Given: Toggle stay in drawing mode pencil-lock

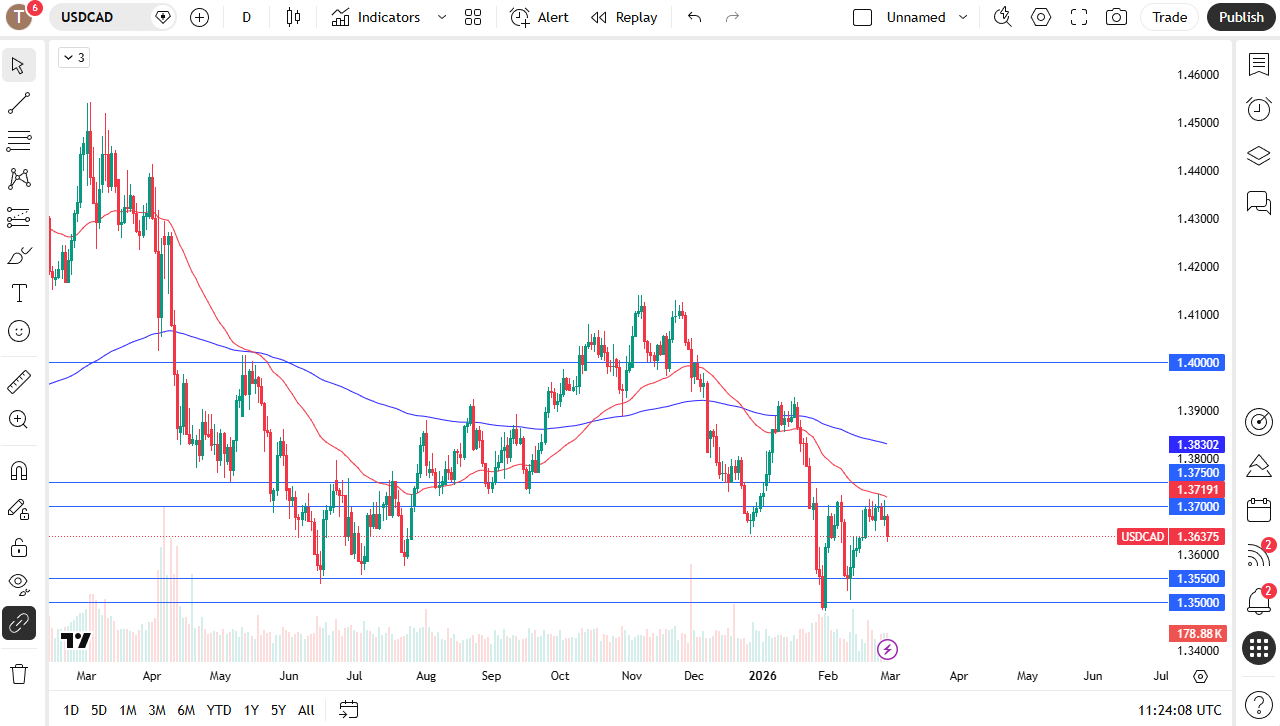Looking at the screenshot, I should (x=18, y=509).
